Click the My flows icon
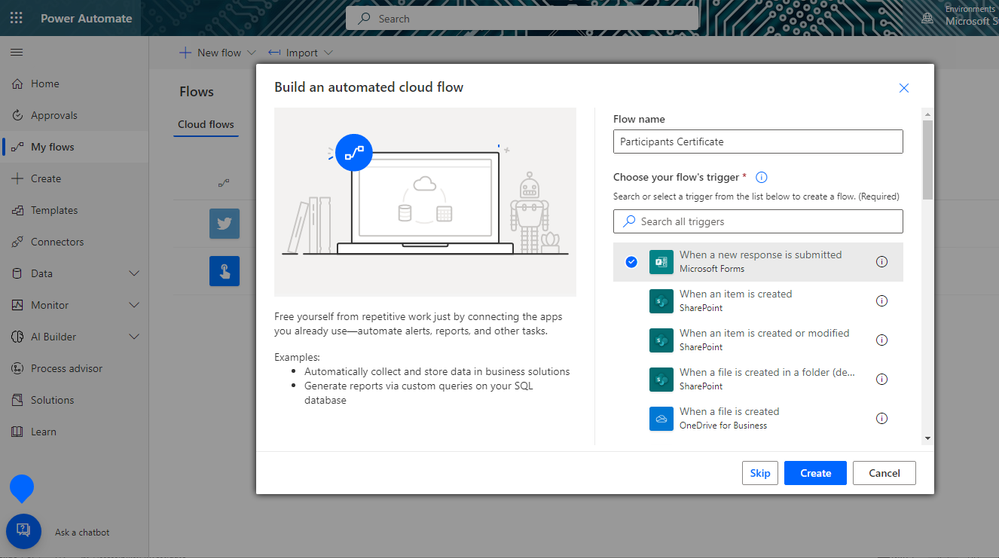The width and height of the screenshot is (999, 558). pyautogui.click(x=17, y=147)
